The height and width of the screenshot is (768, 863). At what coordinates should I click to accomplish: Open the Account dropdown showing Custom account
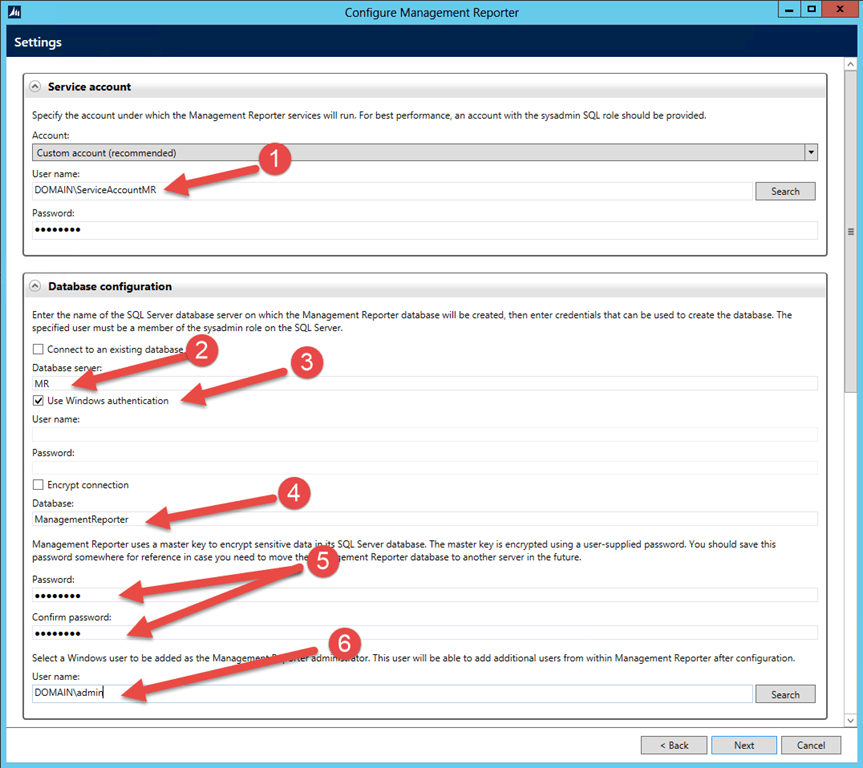pyautogui.click(x=811, y=152)
